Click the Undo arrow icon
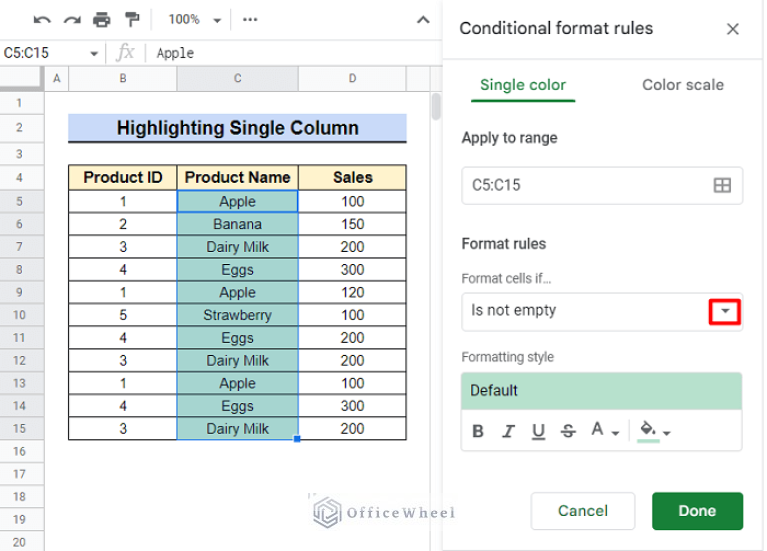Image resolution: width=767 pixels, height=551 pixels. point(41,19)
